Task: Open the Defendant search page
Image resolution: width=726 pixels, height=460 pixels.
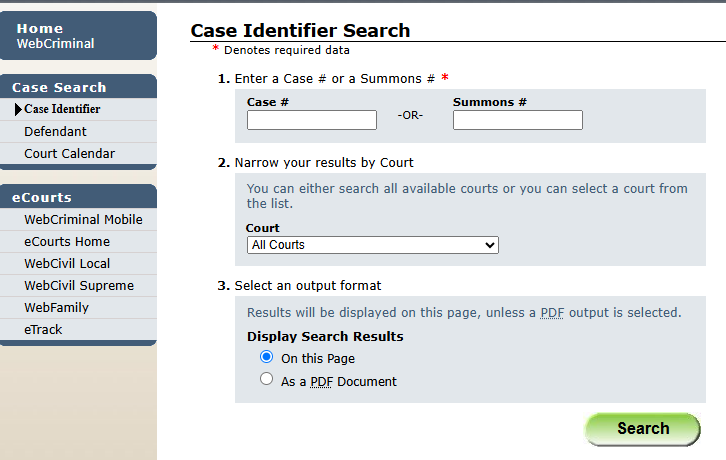Action: coord(55,132)
